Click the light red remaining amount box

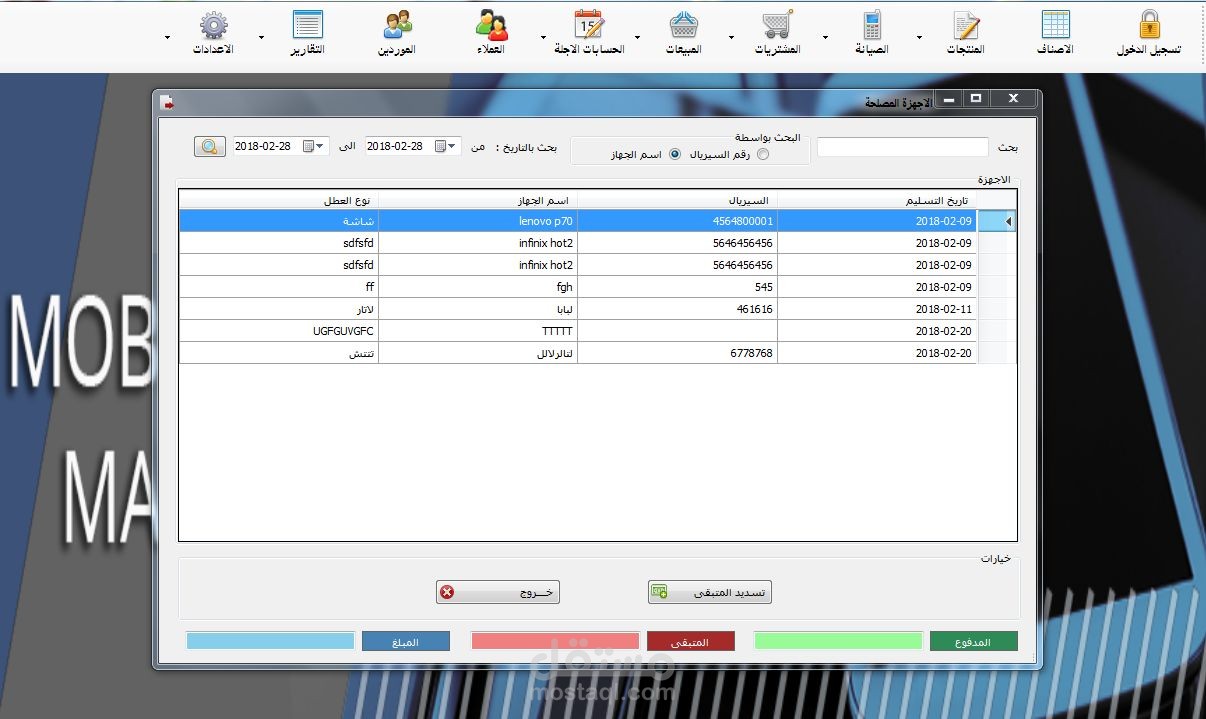pyautogui.click(x=555, y=642)
